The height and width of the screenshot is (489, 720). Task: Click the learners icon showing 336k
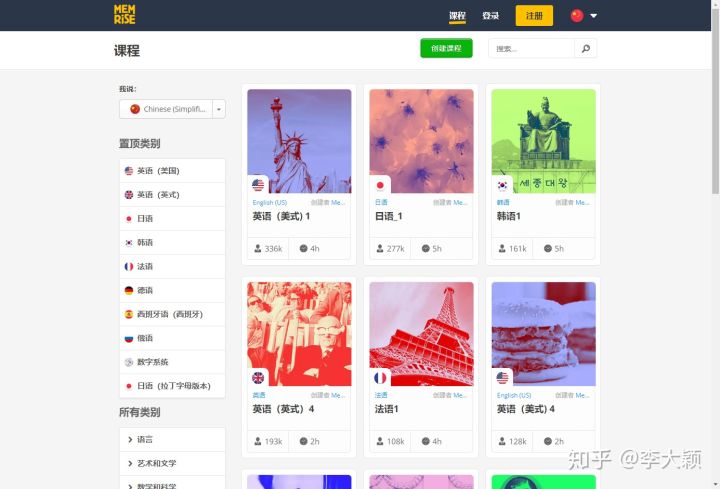click(258, 248)
